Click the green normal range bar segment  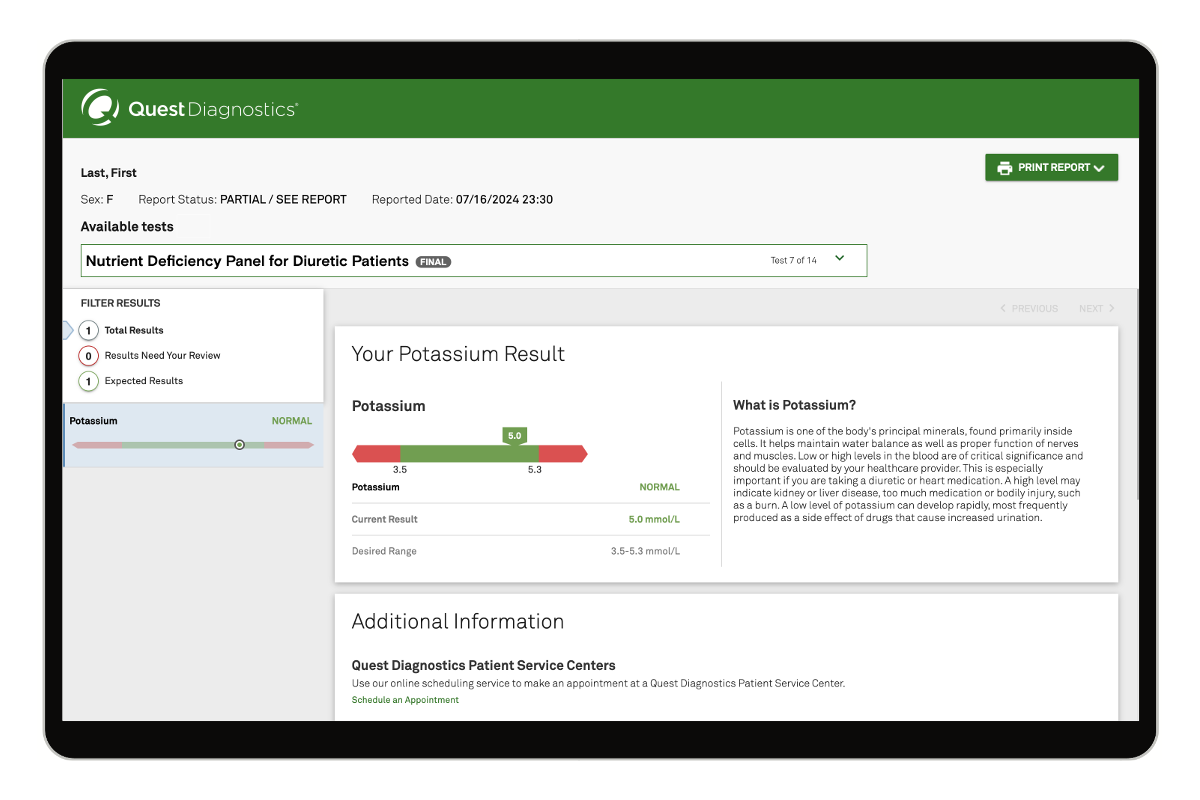click(x=469, y=454)
